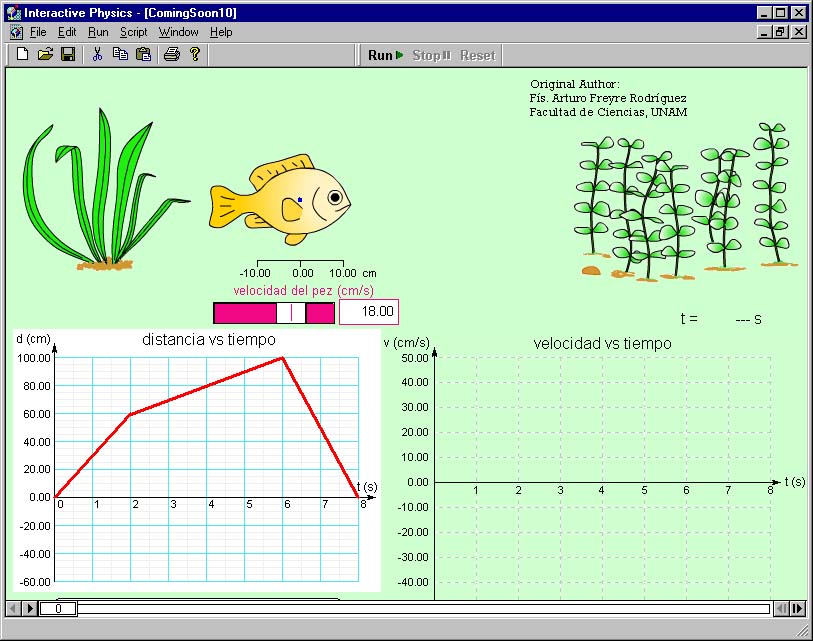Image resolution: width=813 pixels, height=641 pixels.
Task: Click the tape player play arrow
Action: pos(30,608)
